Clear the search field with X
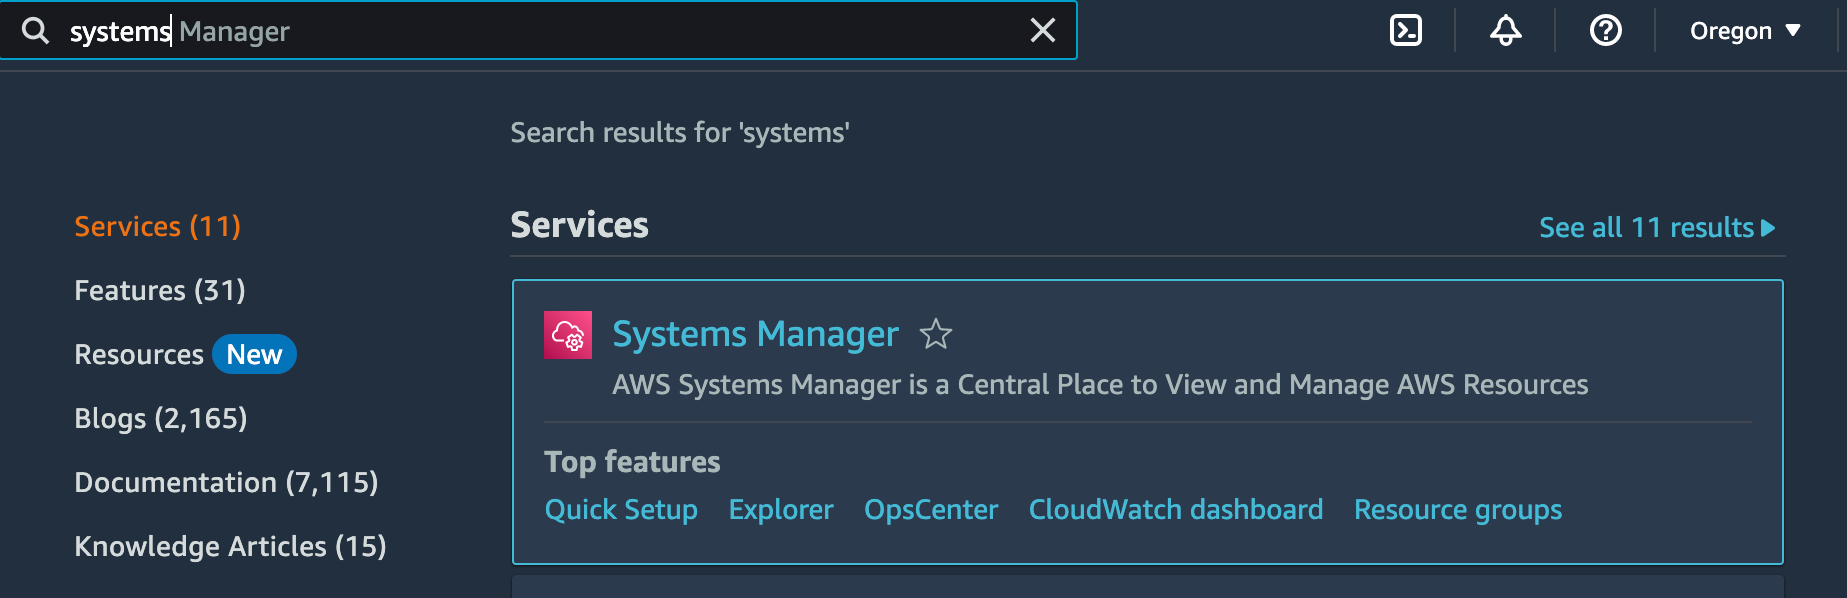Image resolution: width=1847 pixels, height=598 pixels. 1043,31
